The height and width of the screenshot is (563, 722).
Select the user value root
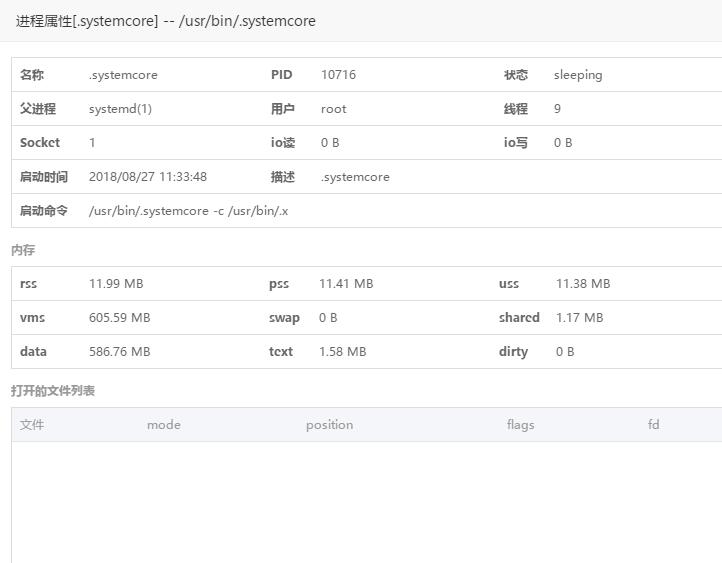pos(334,109)
